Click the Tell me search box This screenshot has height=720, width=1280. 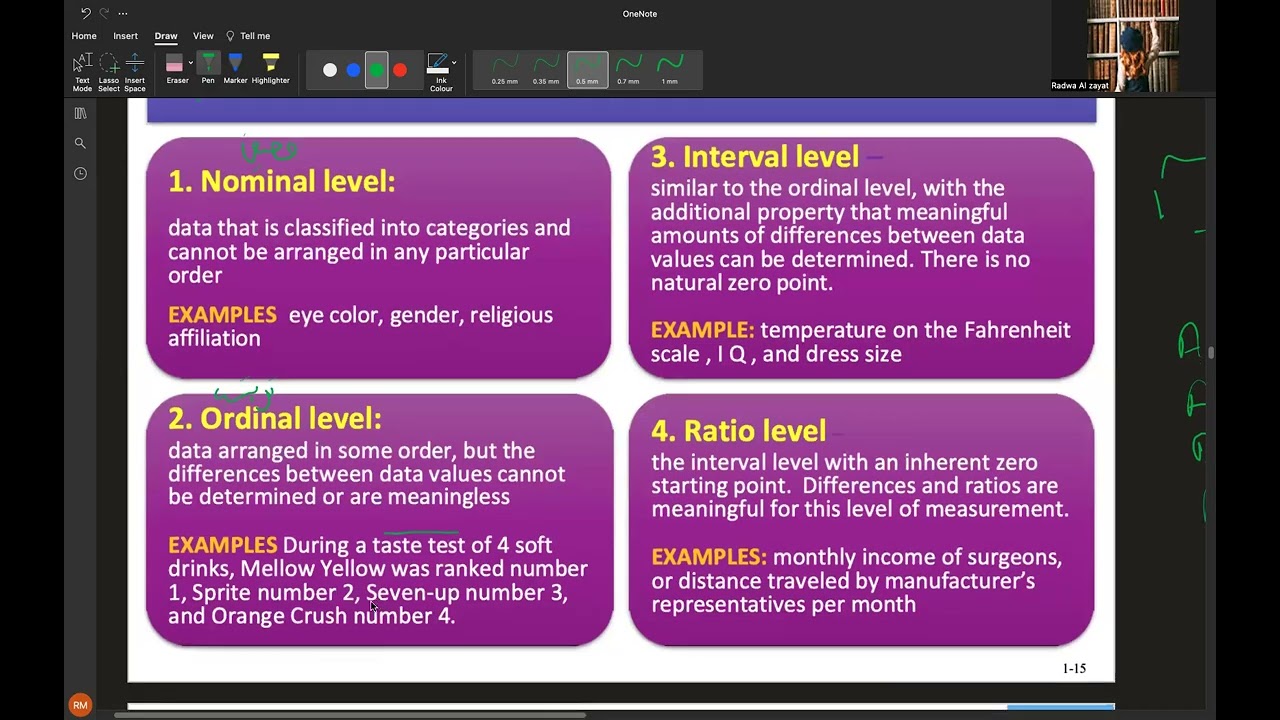pos(249,36)
